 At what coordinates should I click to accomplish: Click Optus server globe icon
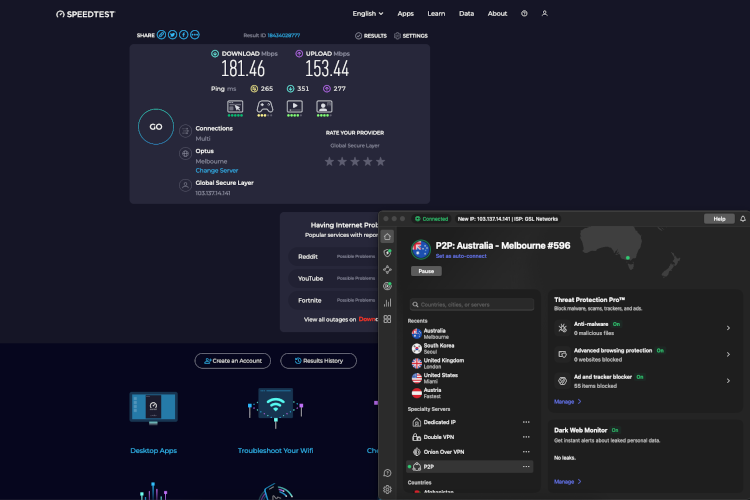(x=186, y=154)
